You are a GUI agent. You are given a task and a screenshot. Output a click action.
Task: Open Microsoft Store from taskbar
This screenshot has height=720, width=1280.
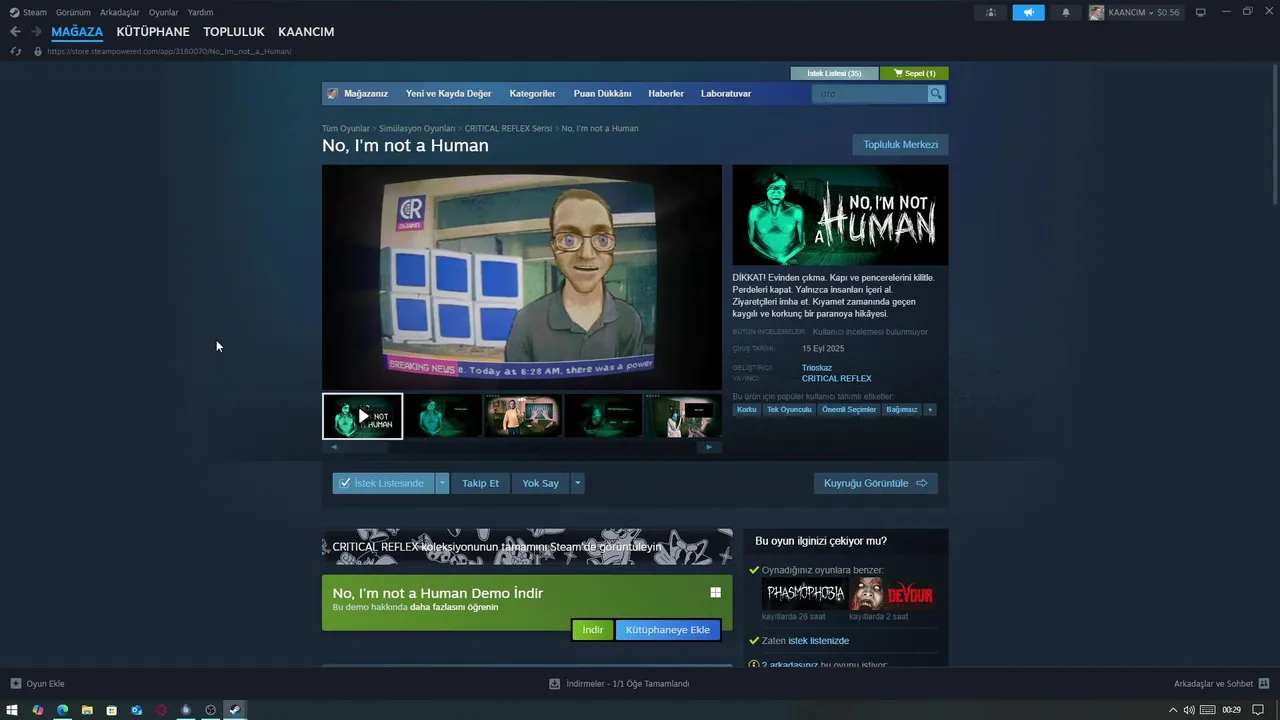[111, 710]
